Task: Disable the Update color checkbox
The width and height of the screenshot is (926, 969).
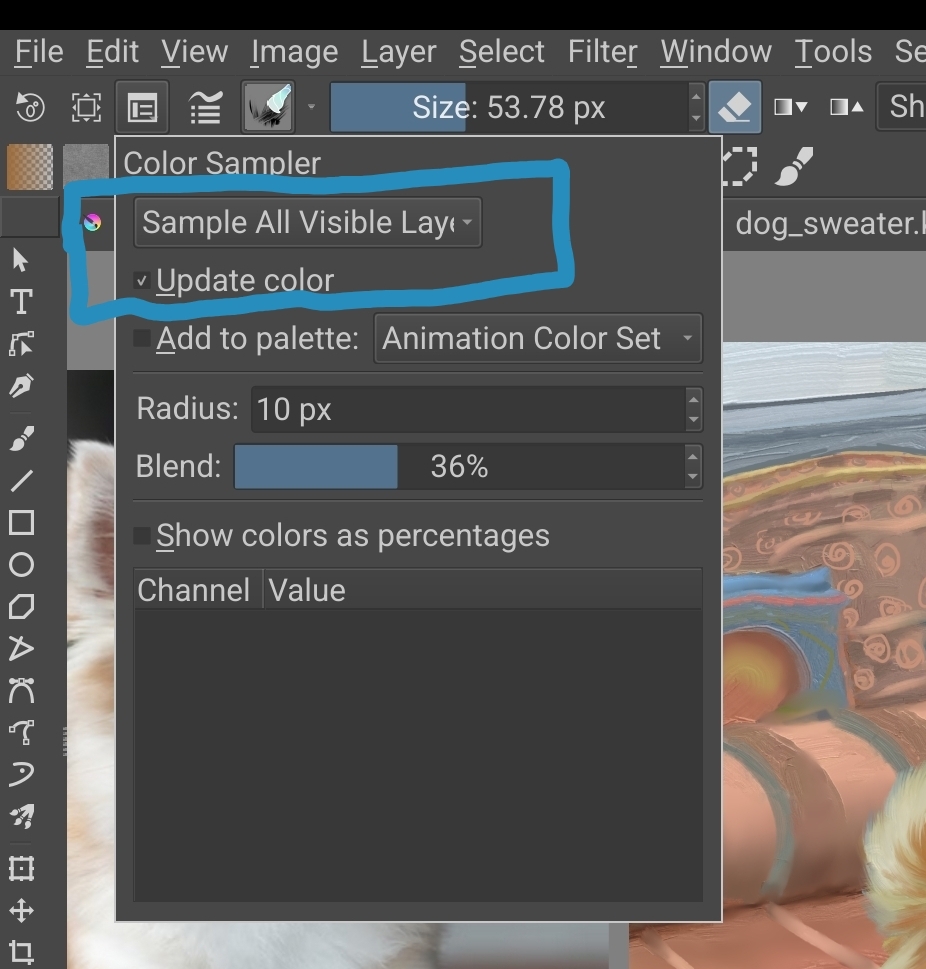Action: tap(142, 281)
